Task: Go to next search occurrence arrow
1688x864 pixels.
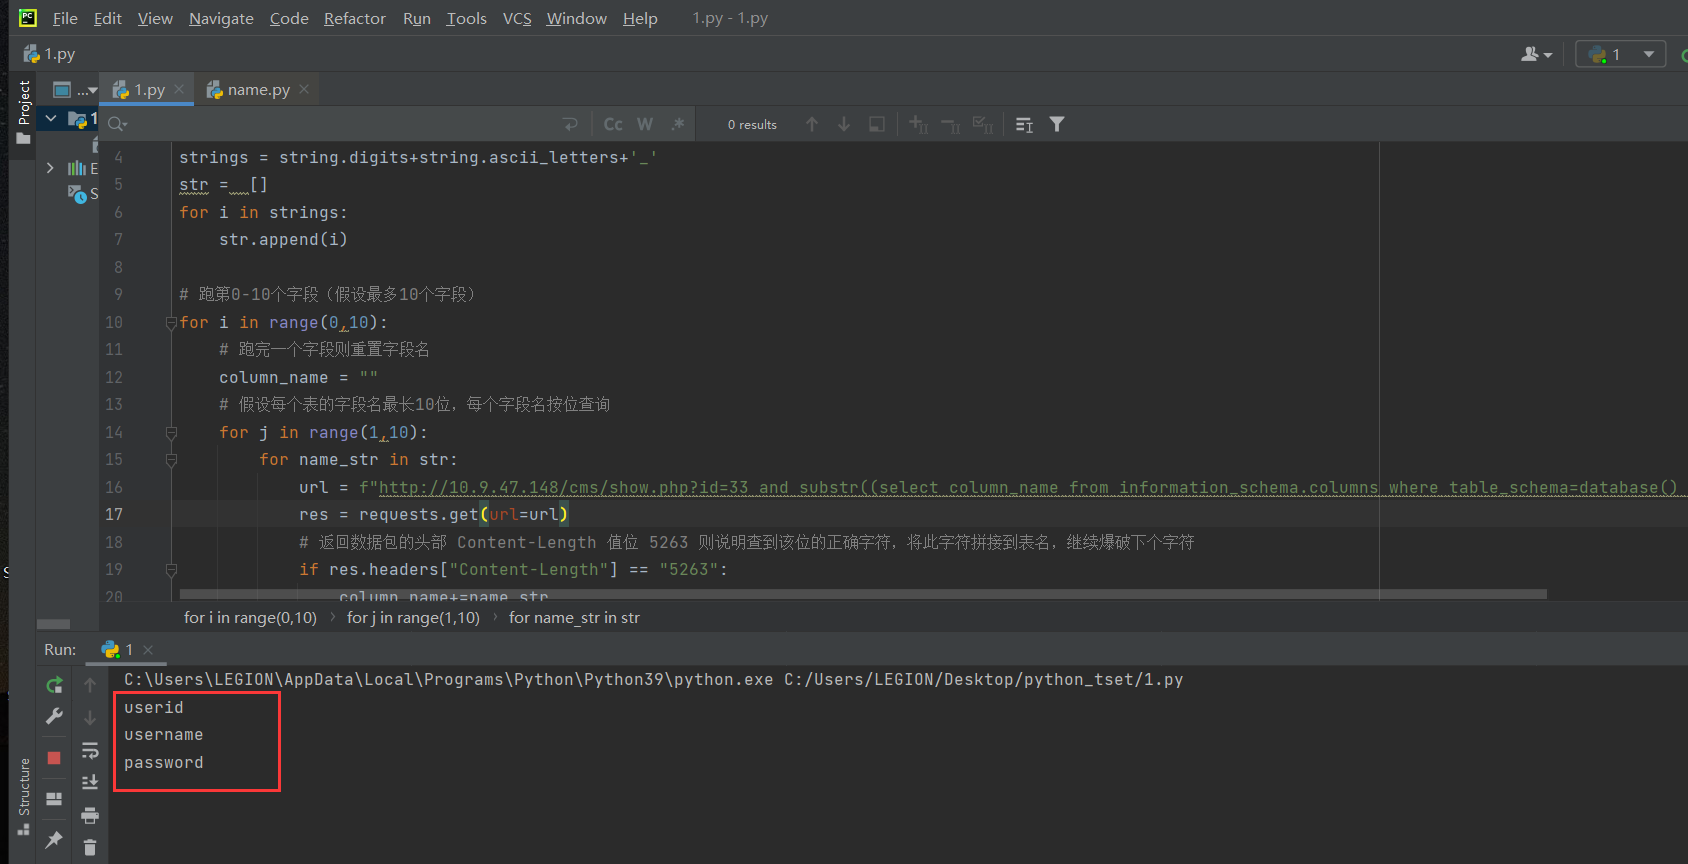Action: pos(844,124)
